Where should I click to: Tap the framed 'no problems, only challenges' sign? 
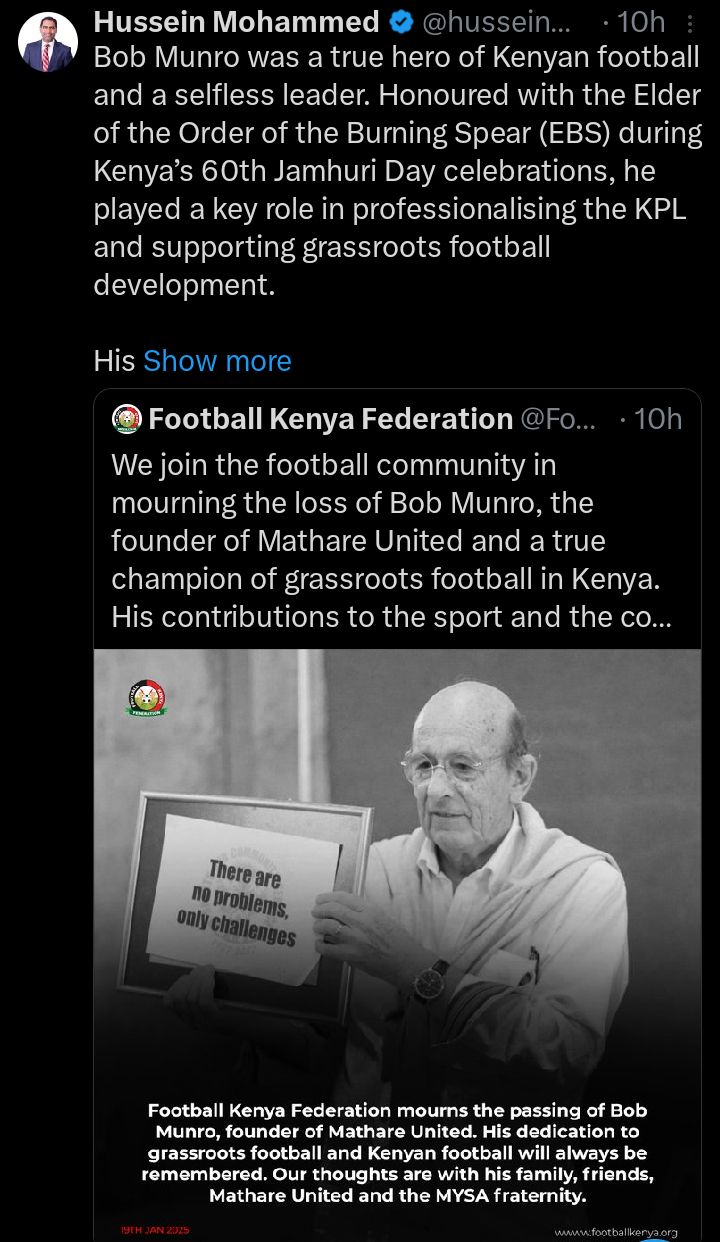[252, 899]
